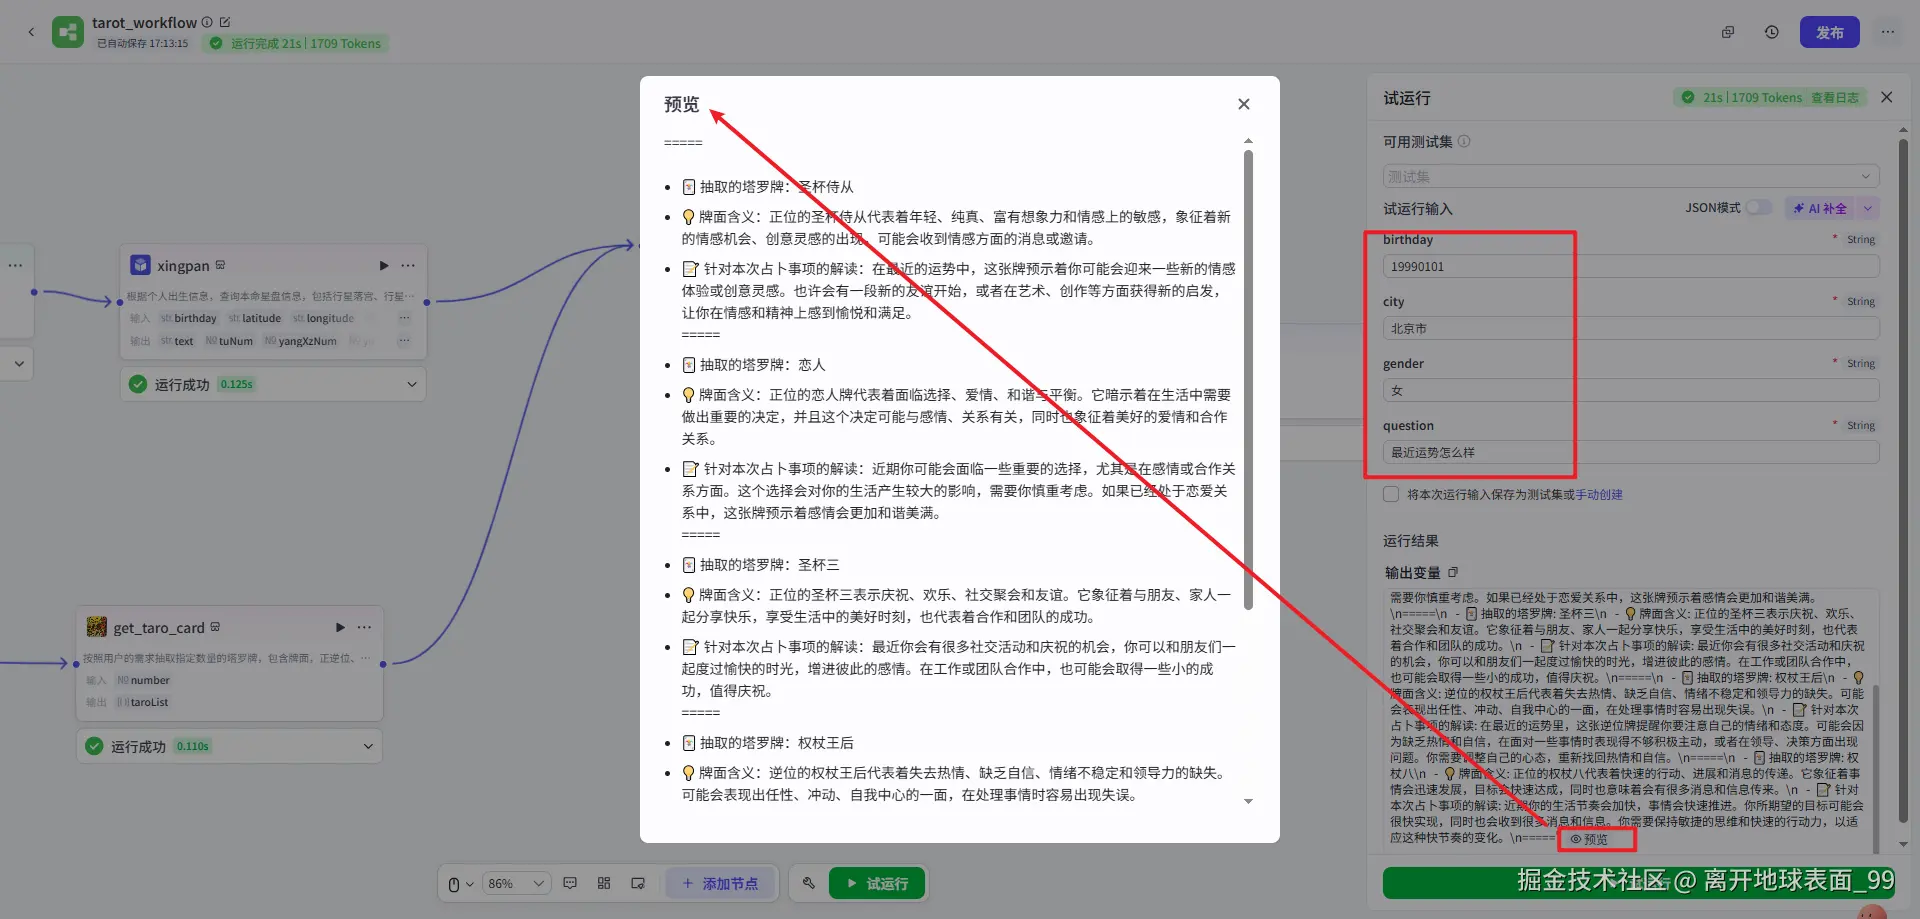Screen dimensions: 1920x919
Task: Click the birthday input field
Action: [1630, 266]
